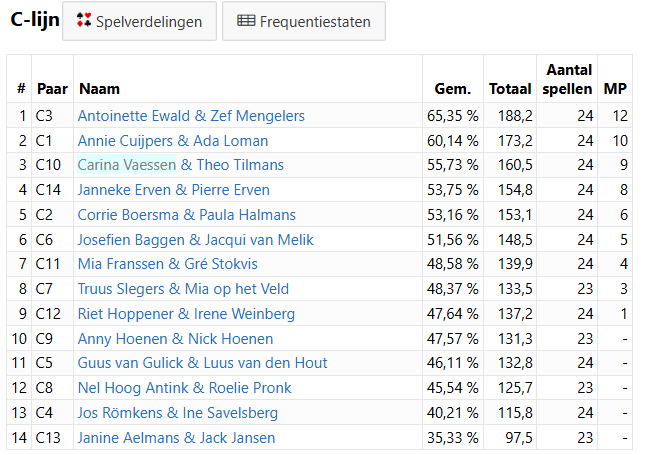
Task: Click Anny Hoenen & Nick Hoenen link
Action: click(175, 339)
